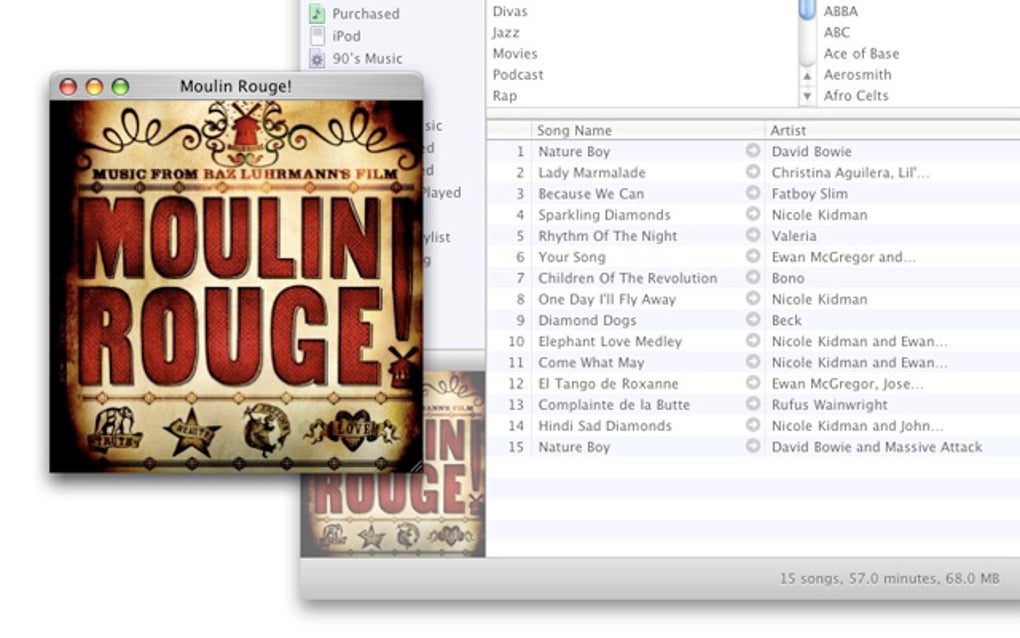Select Divas in the genre browser
The width and height of the screenshot is (1020, 638).
pyautogui.click(x=510, y=11)
